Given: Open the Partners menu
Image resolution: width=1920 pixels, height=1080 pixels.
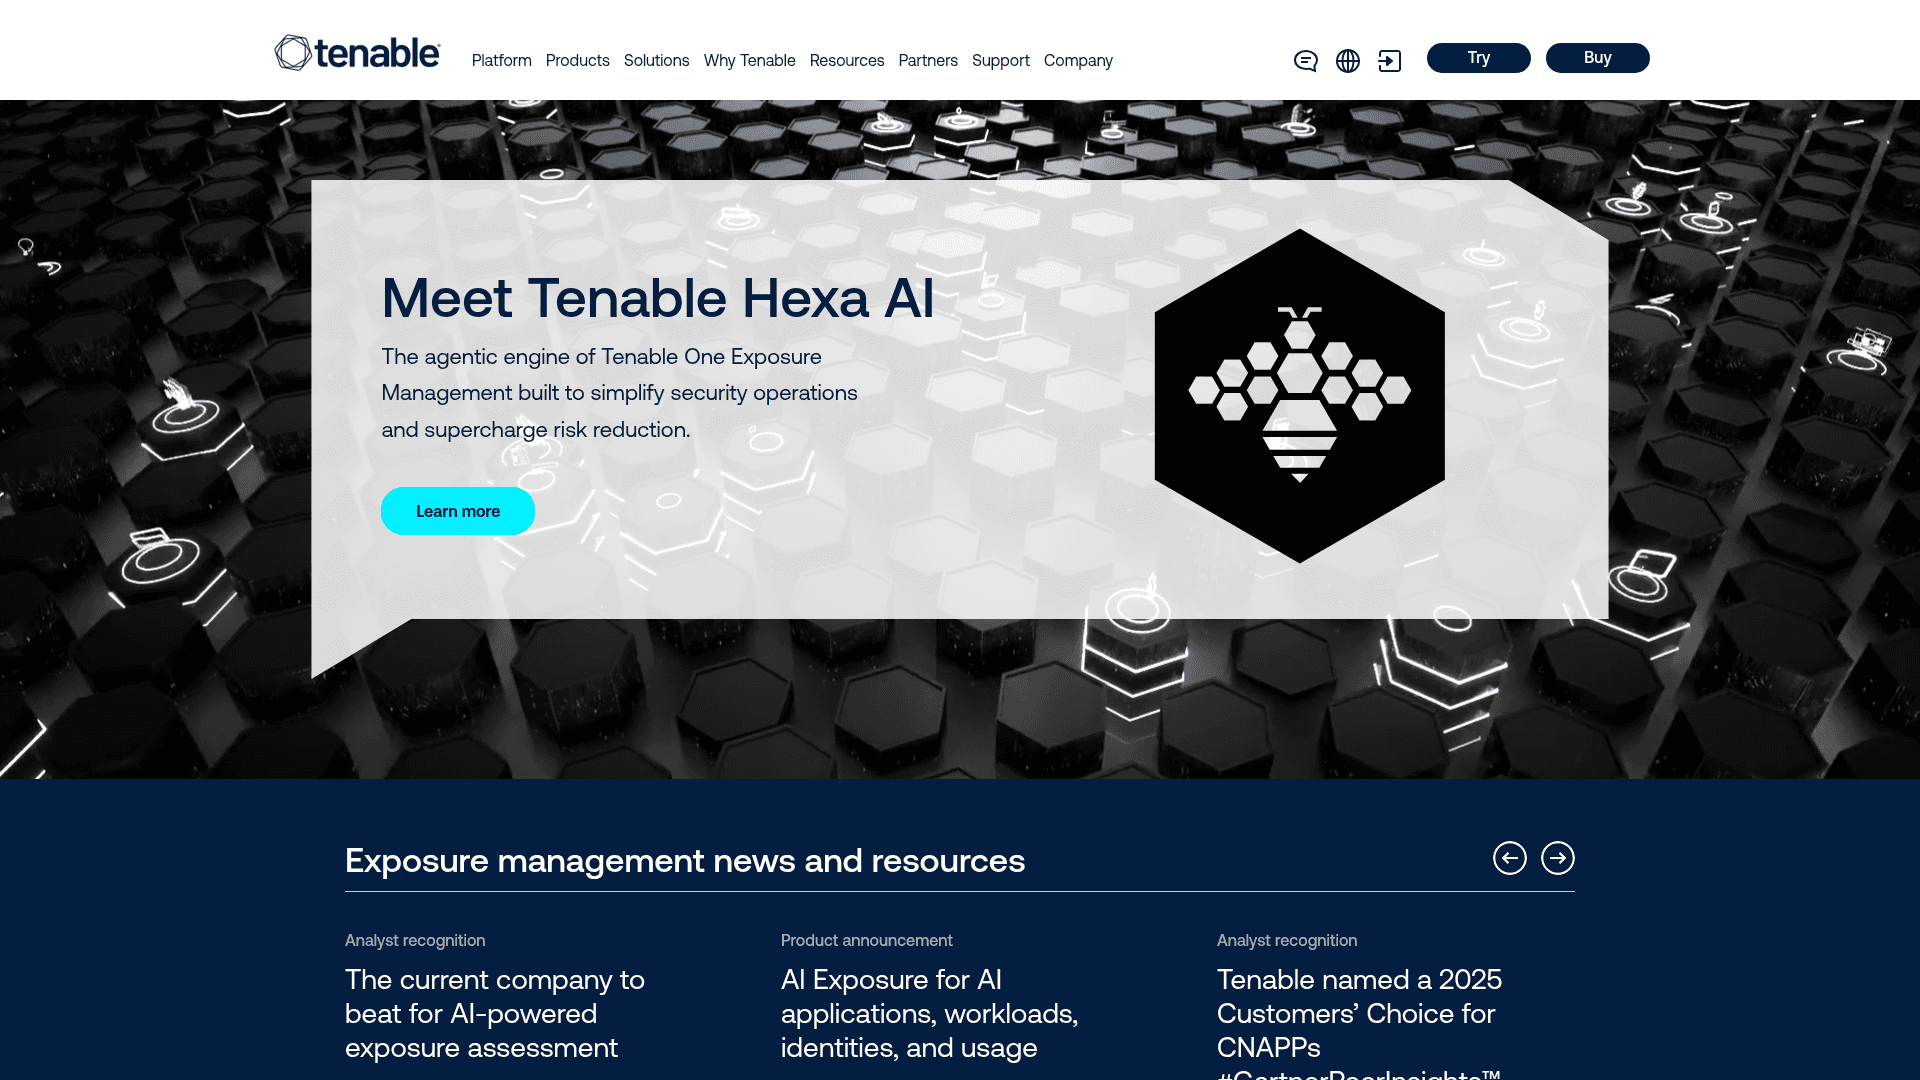Looking at the screenshot, I should tap(928, 61).
